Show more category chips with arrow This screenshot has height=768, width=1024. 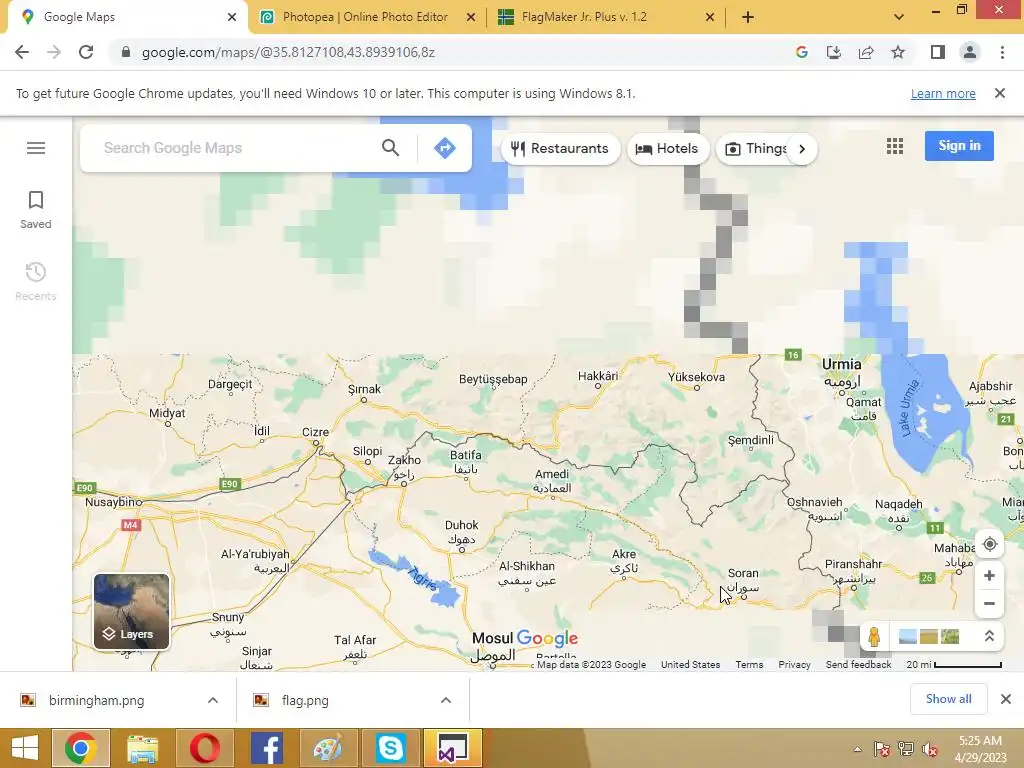[x=802, y=149]
